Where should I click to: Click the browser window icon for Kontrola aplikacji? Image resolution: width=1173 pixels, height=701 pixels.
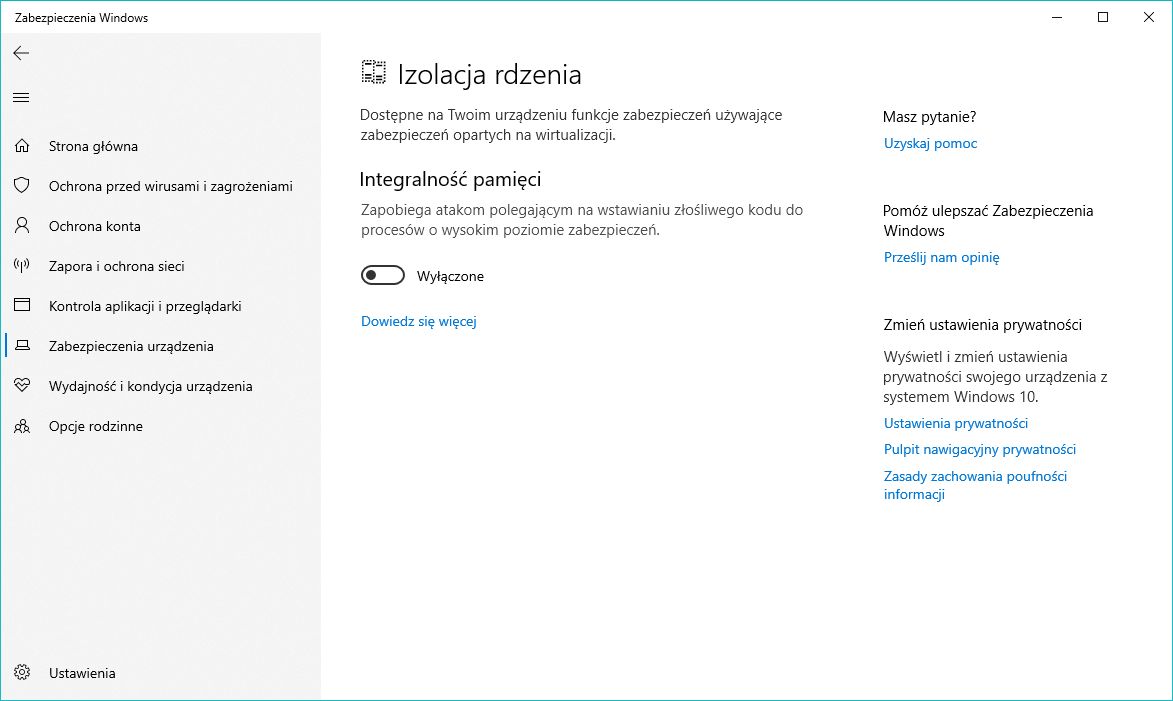click(x=22, y=305)
